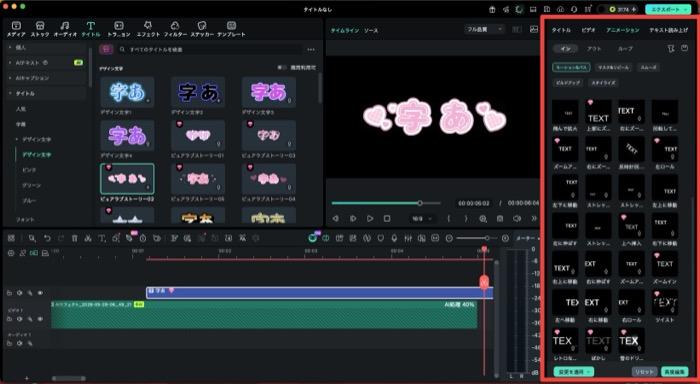Screen dimensions: 700x384
Task: Open the トランジション (Transitions) icon
Action: [119, 25]
